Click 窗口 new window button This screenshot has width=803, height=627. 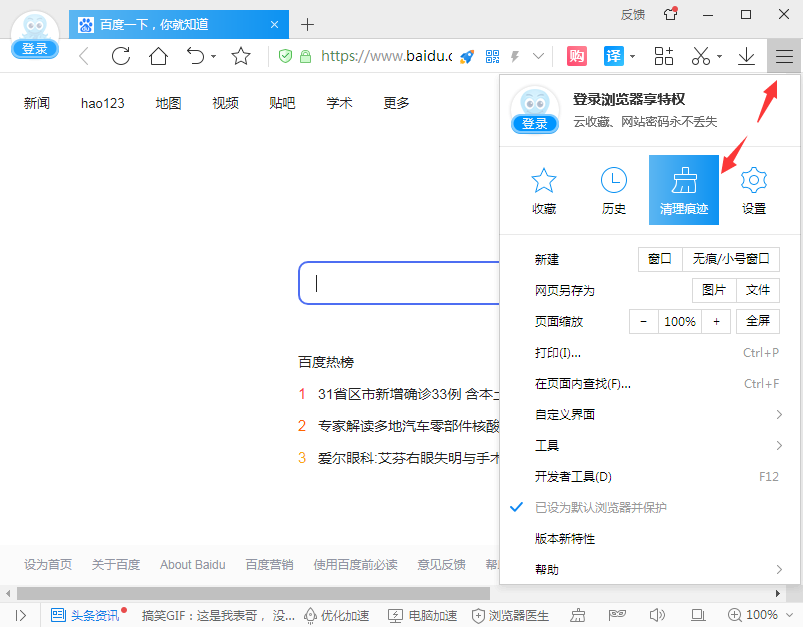pyautogui.click(x=660, y=259)
